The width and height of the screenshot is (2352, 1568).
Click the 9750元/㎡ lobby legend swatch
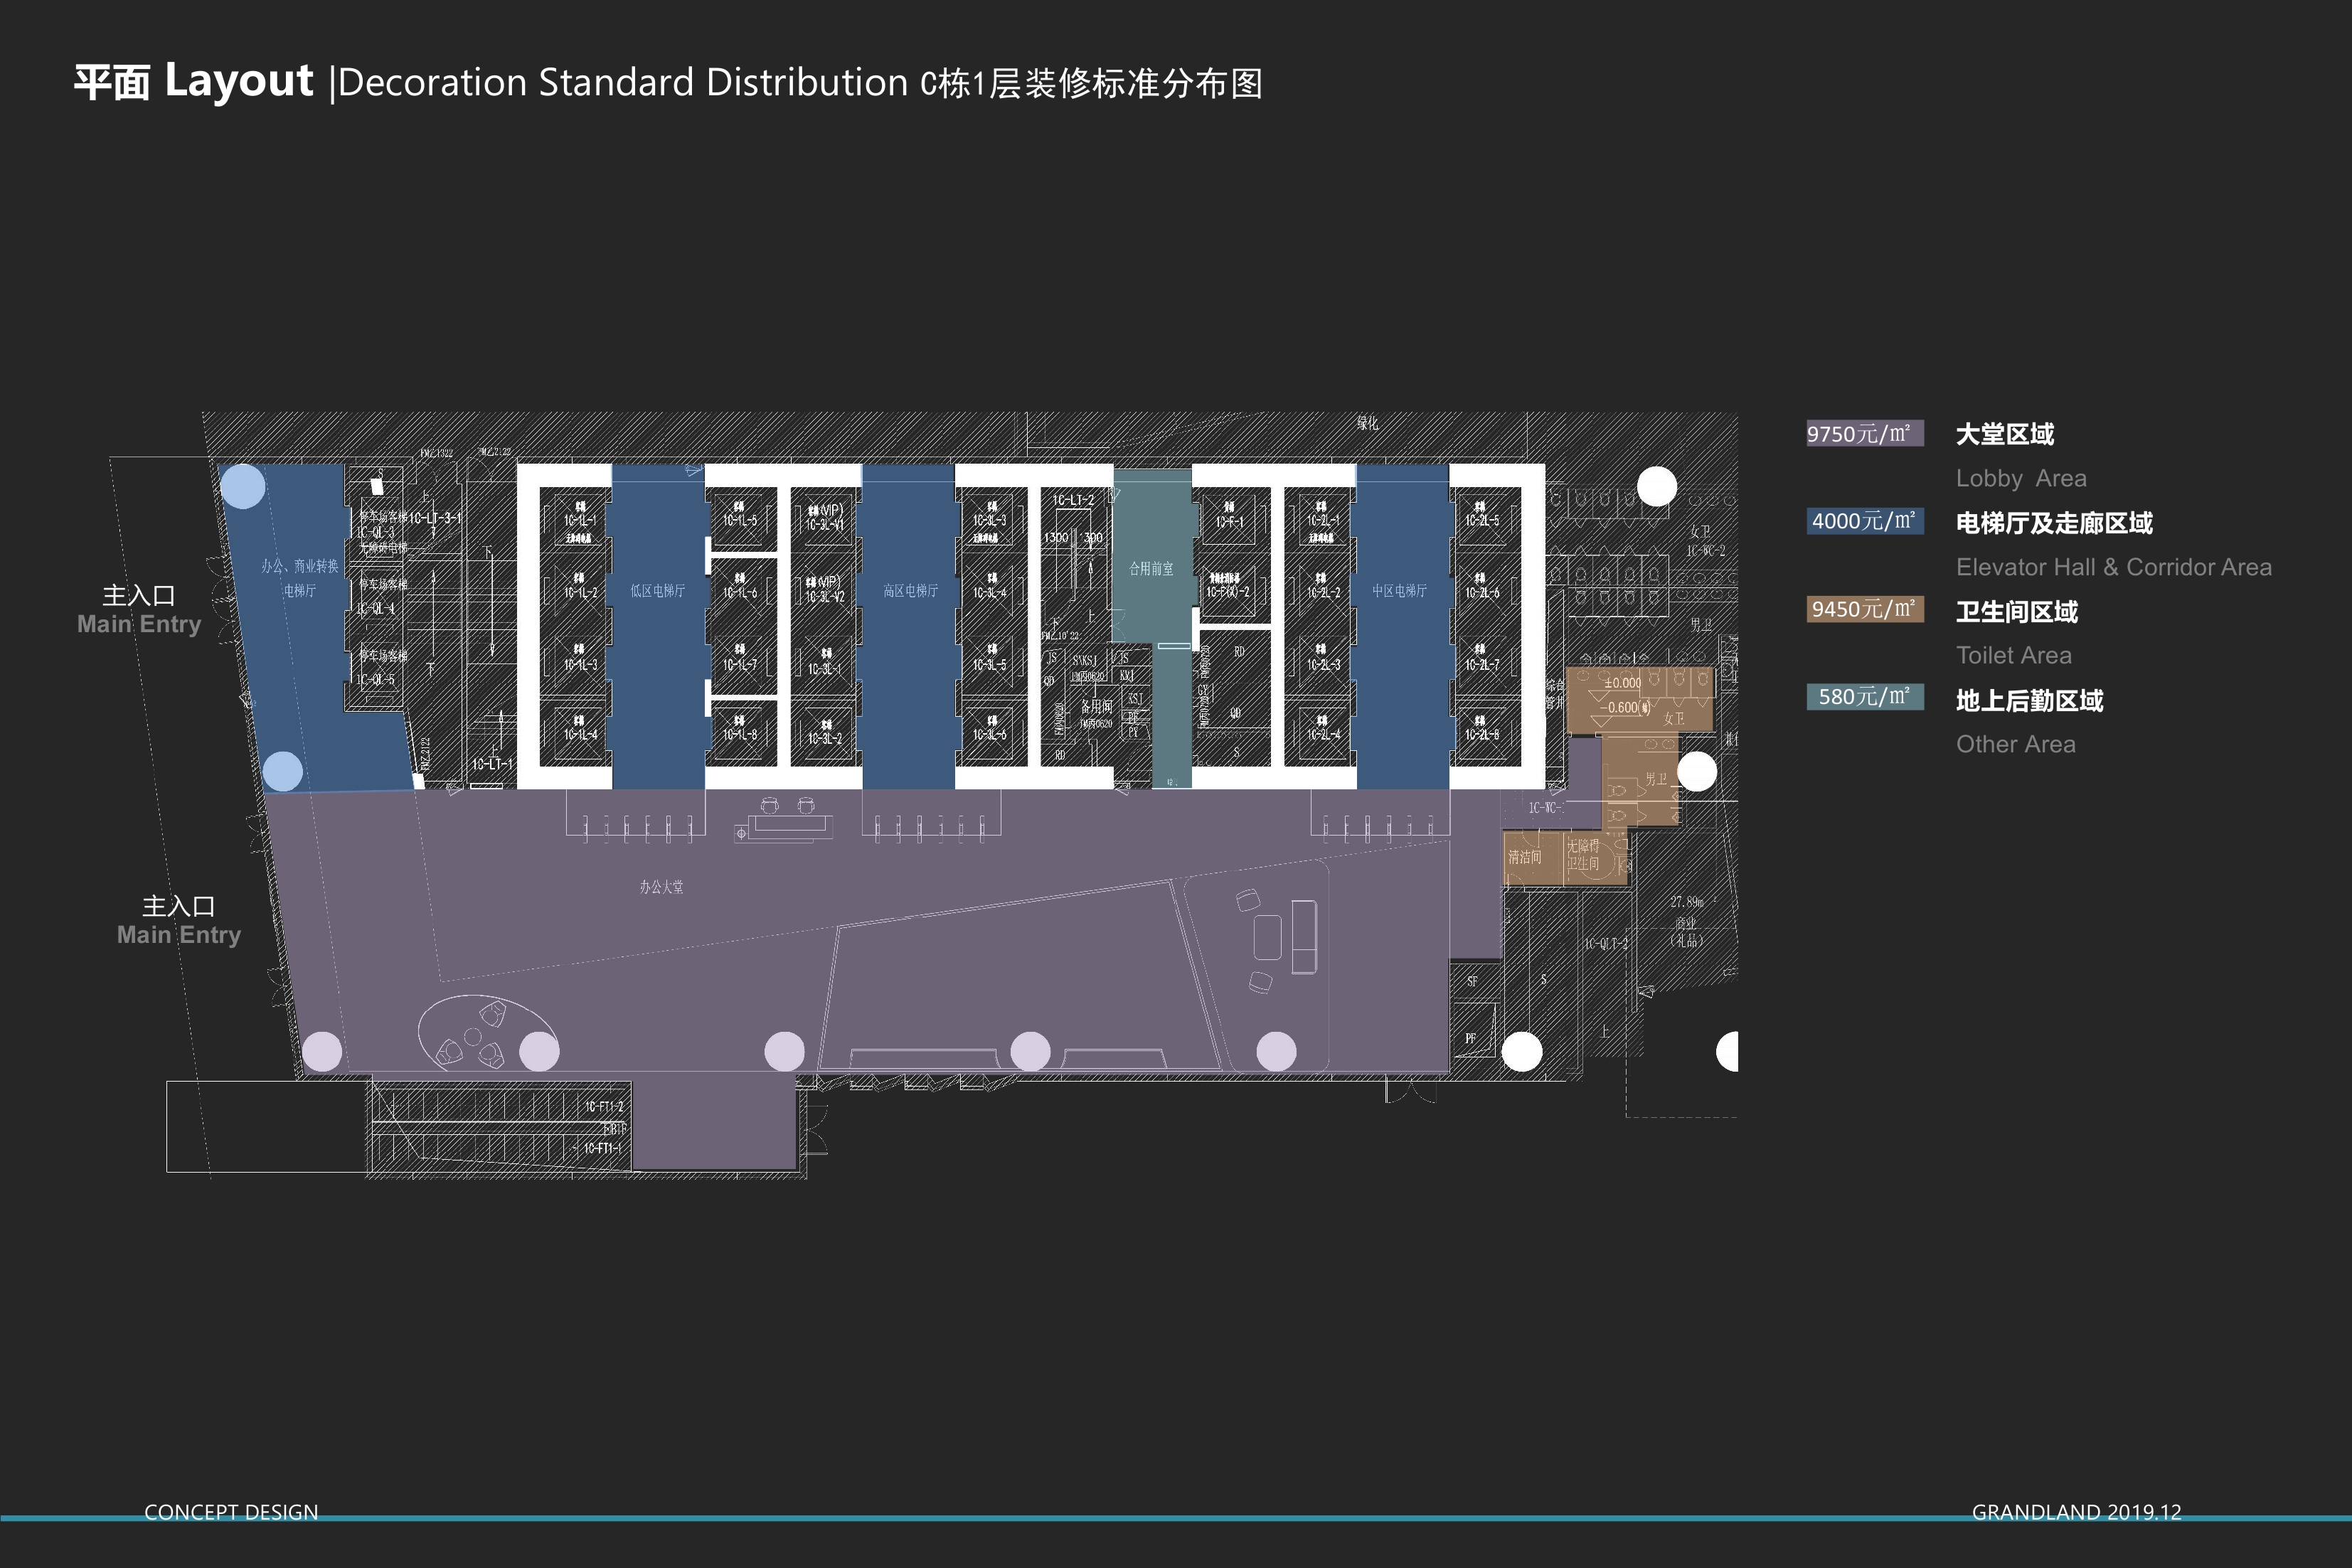tap(1864, 434)
